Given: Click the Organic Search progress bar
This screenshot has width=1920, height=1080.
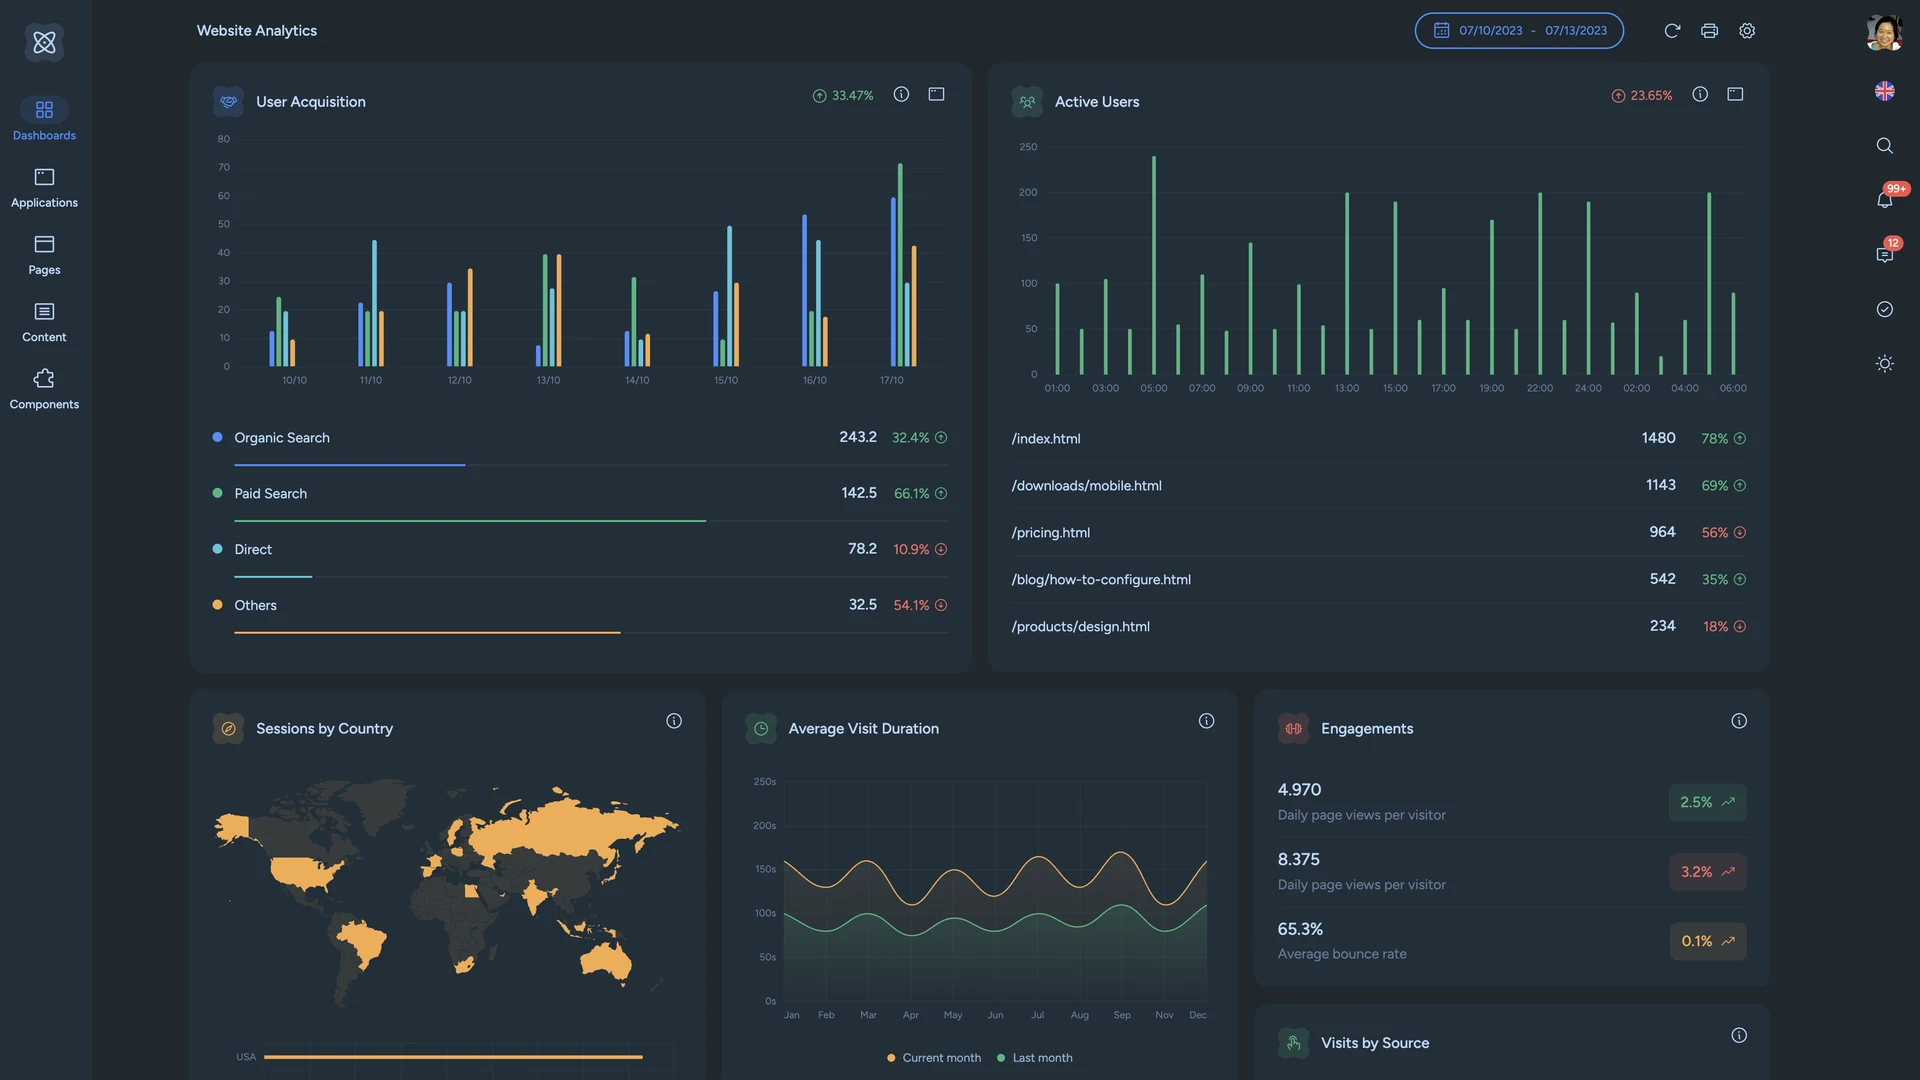Looking at the screenshot, I should point(591,465).
